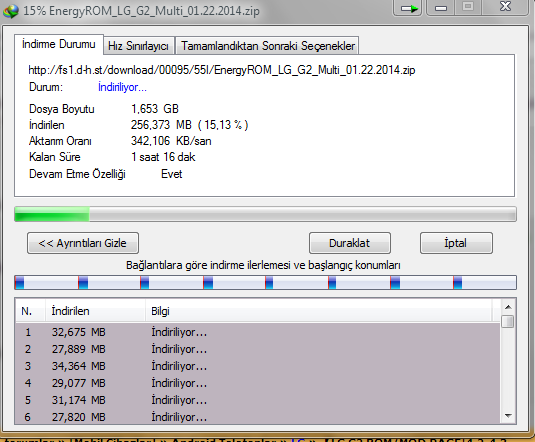This screenshot has height=442, width=535.
Task: Close the EnergyROM download window
Action: (505, 7)
